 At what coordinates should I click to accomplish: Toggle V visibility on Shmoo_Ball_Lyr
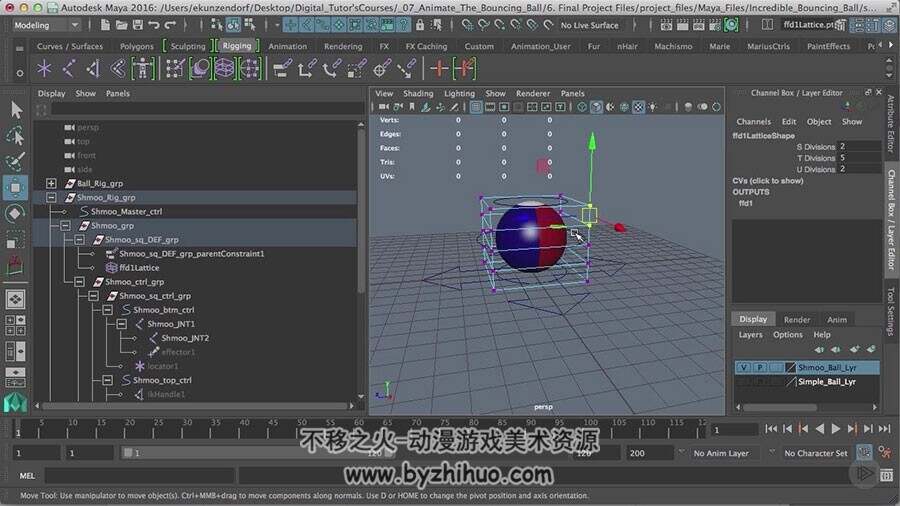744,367
